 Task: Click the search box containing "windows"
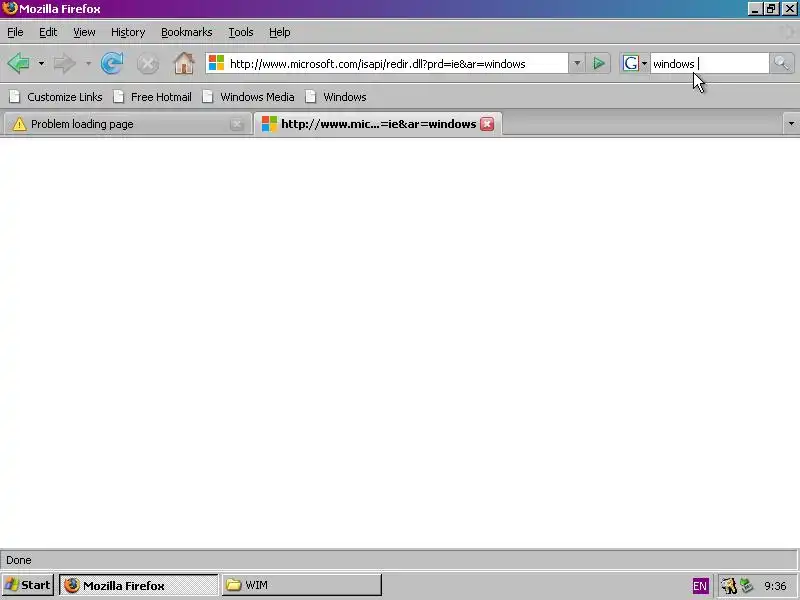tap(709, 64)
